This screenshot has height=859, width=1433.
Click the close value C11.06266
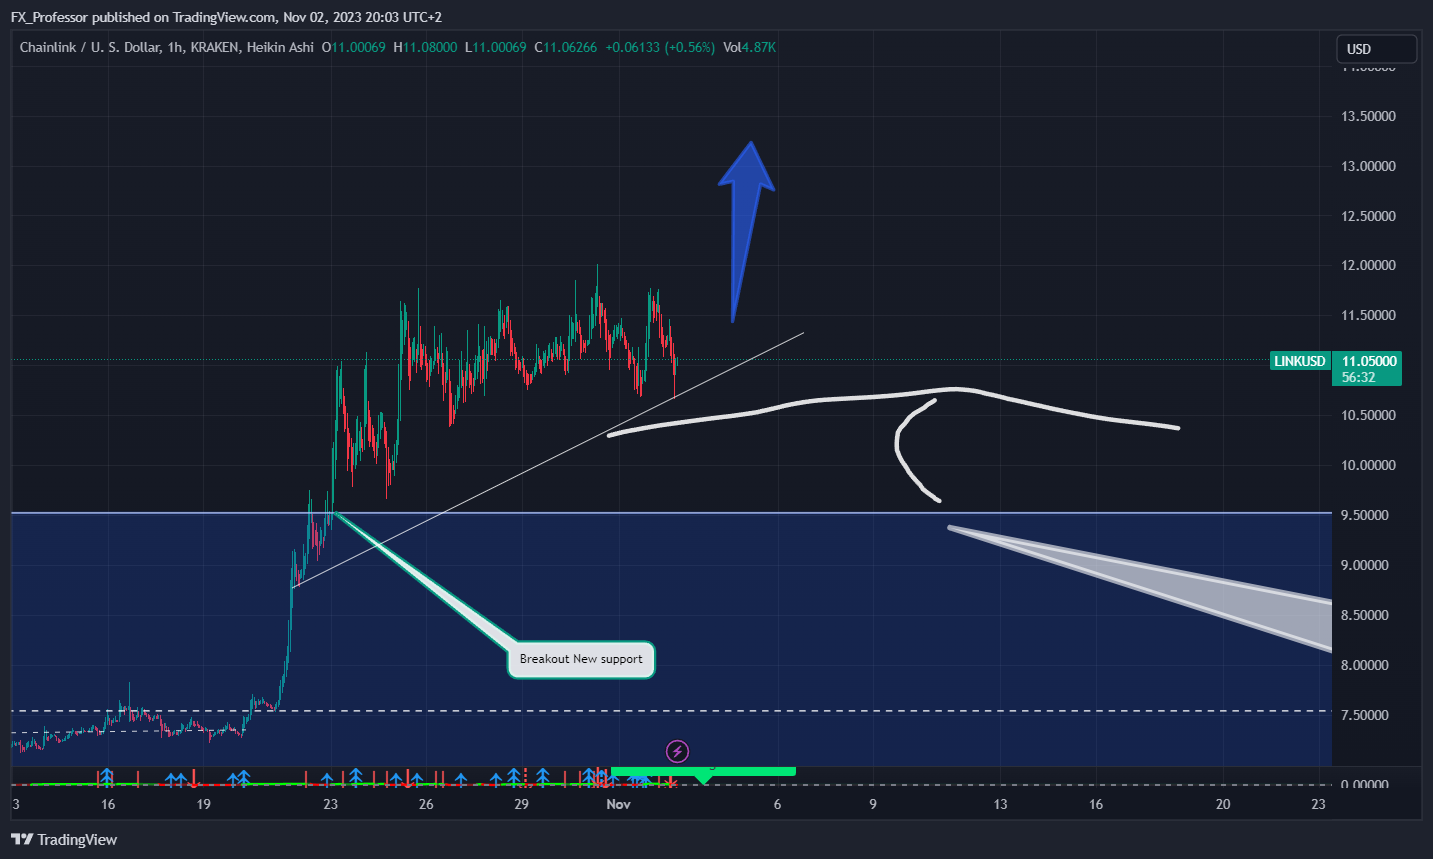pos(566,47)
